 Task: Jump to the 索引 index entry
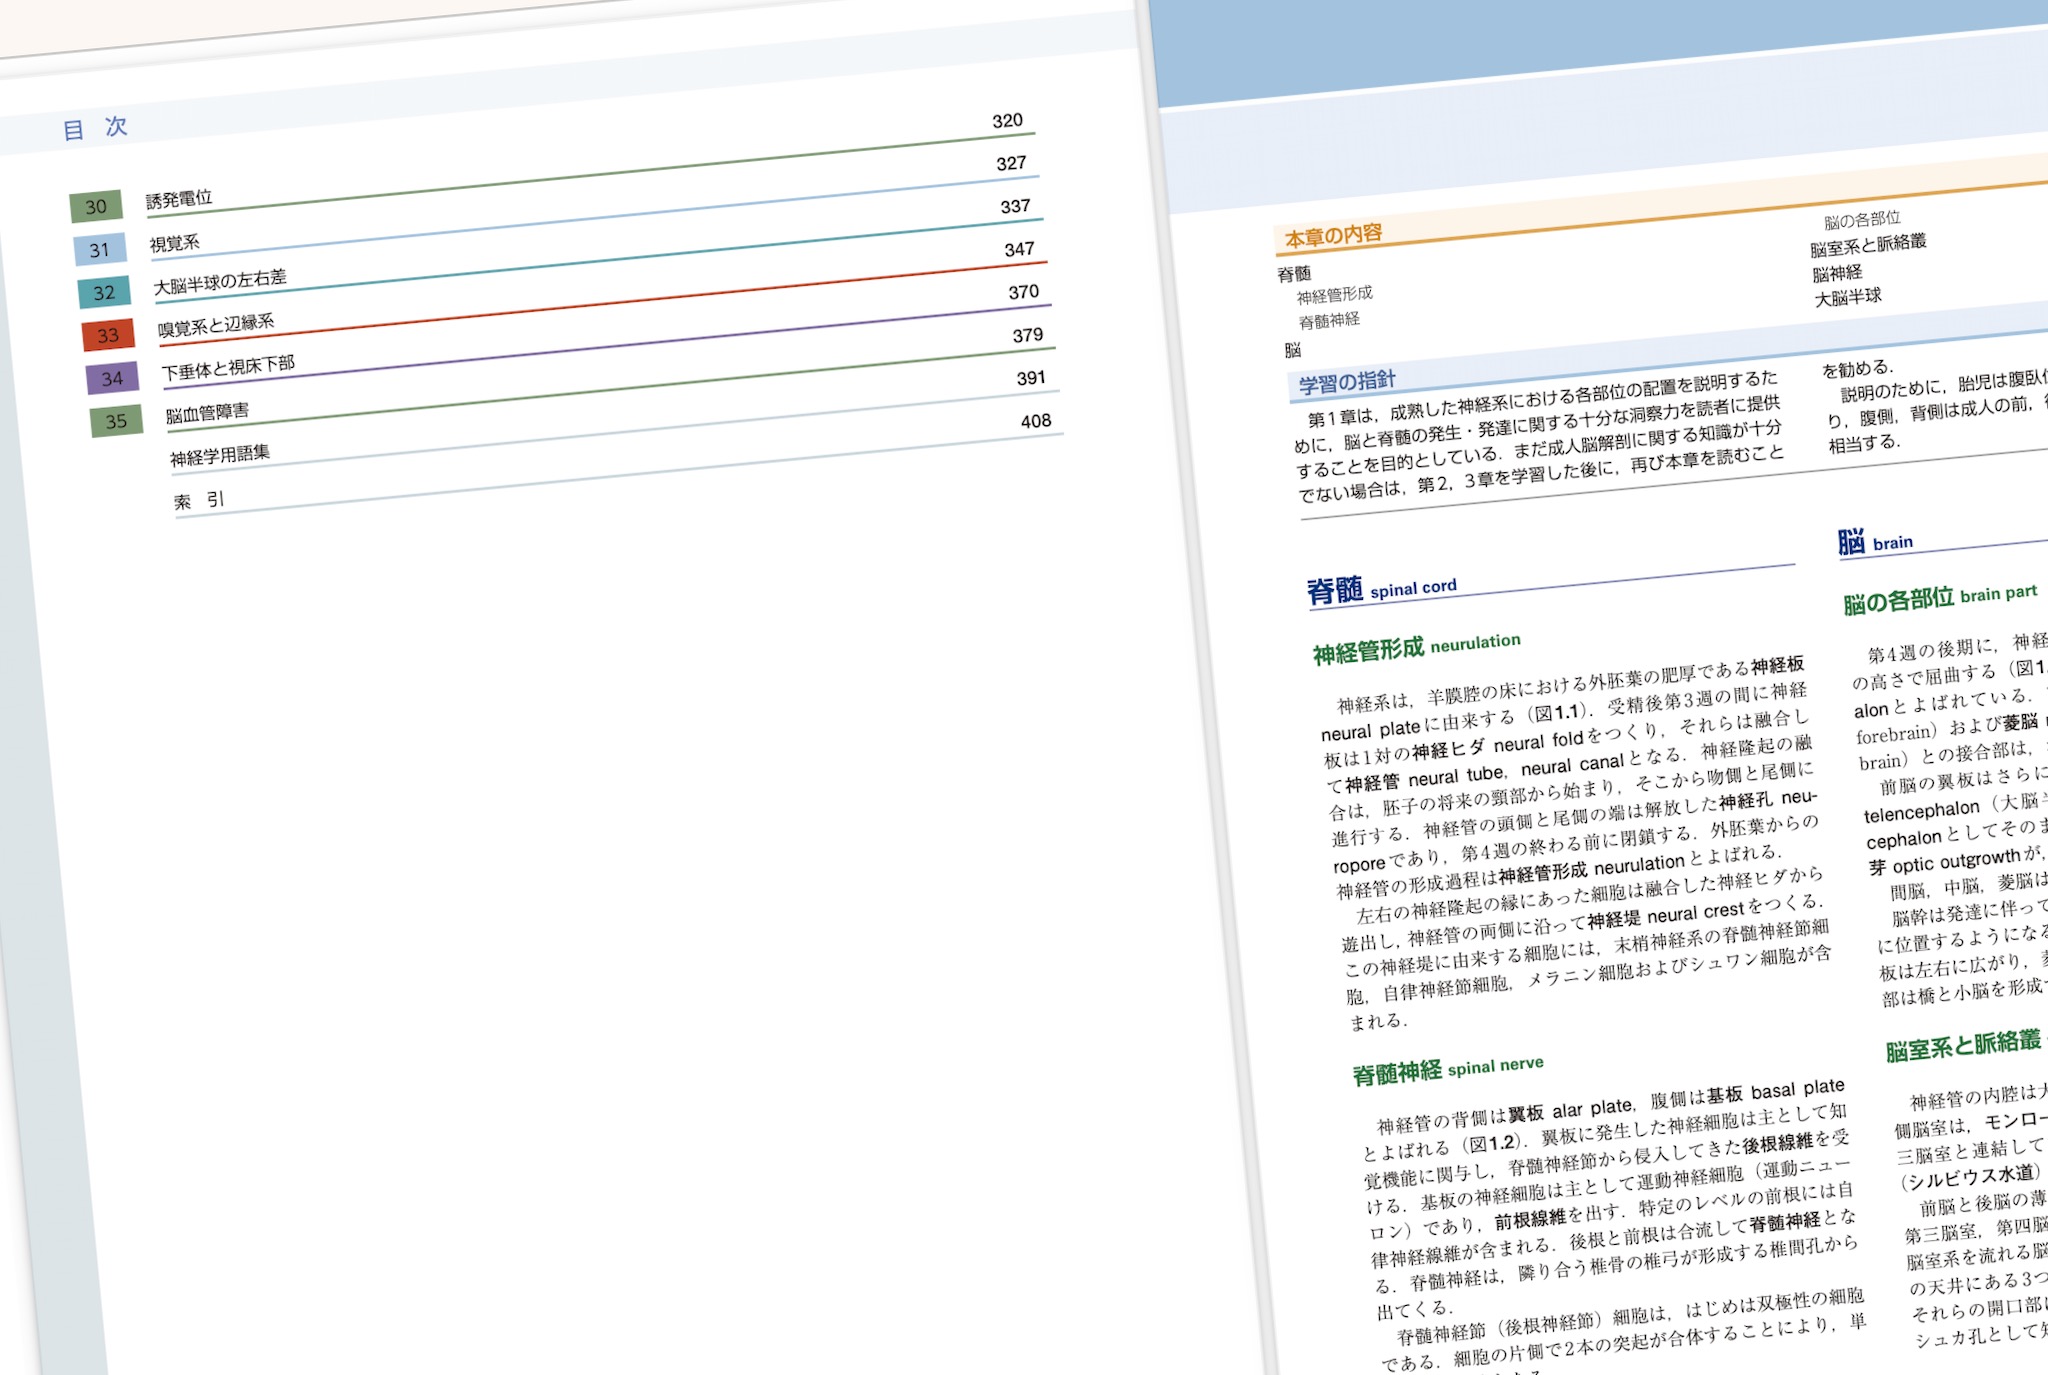click(199, 500)
